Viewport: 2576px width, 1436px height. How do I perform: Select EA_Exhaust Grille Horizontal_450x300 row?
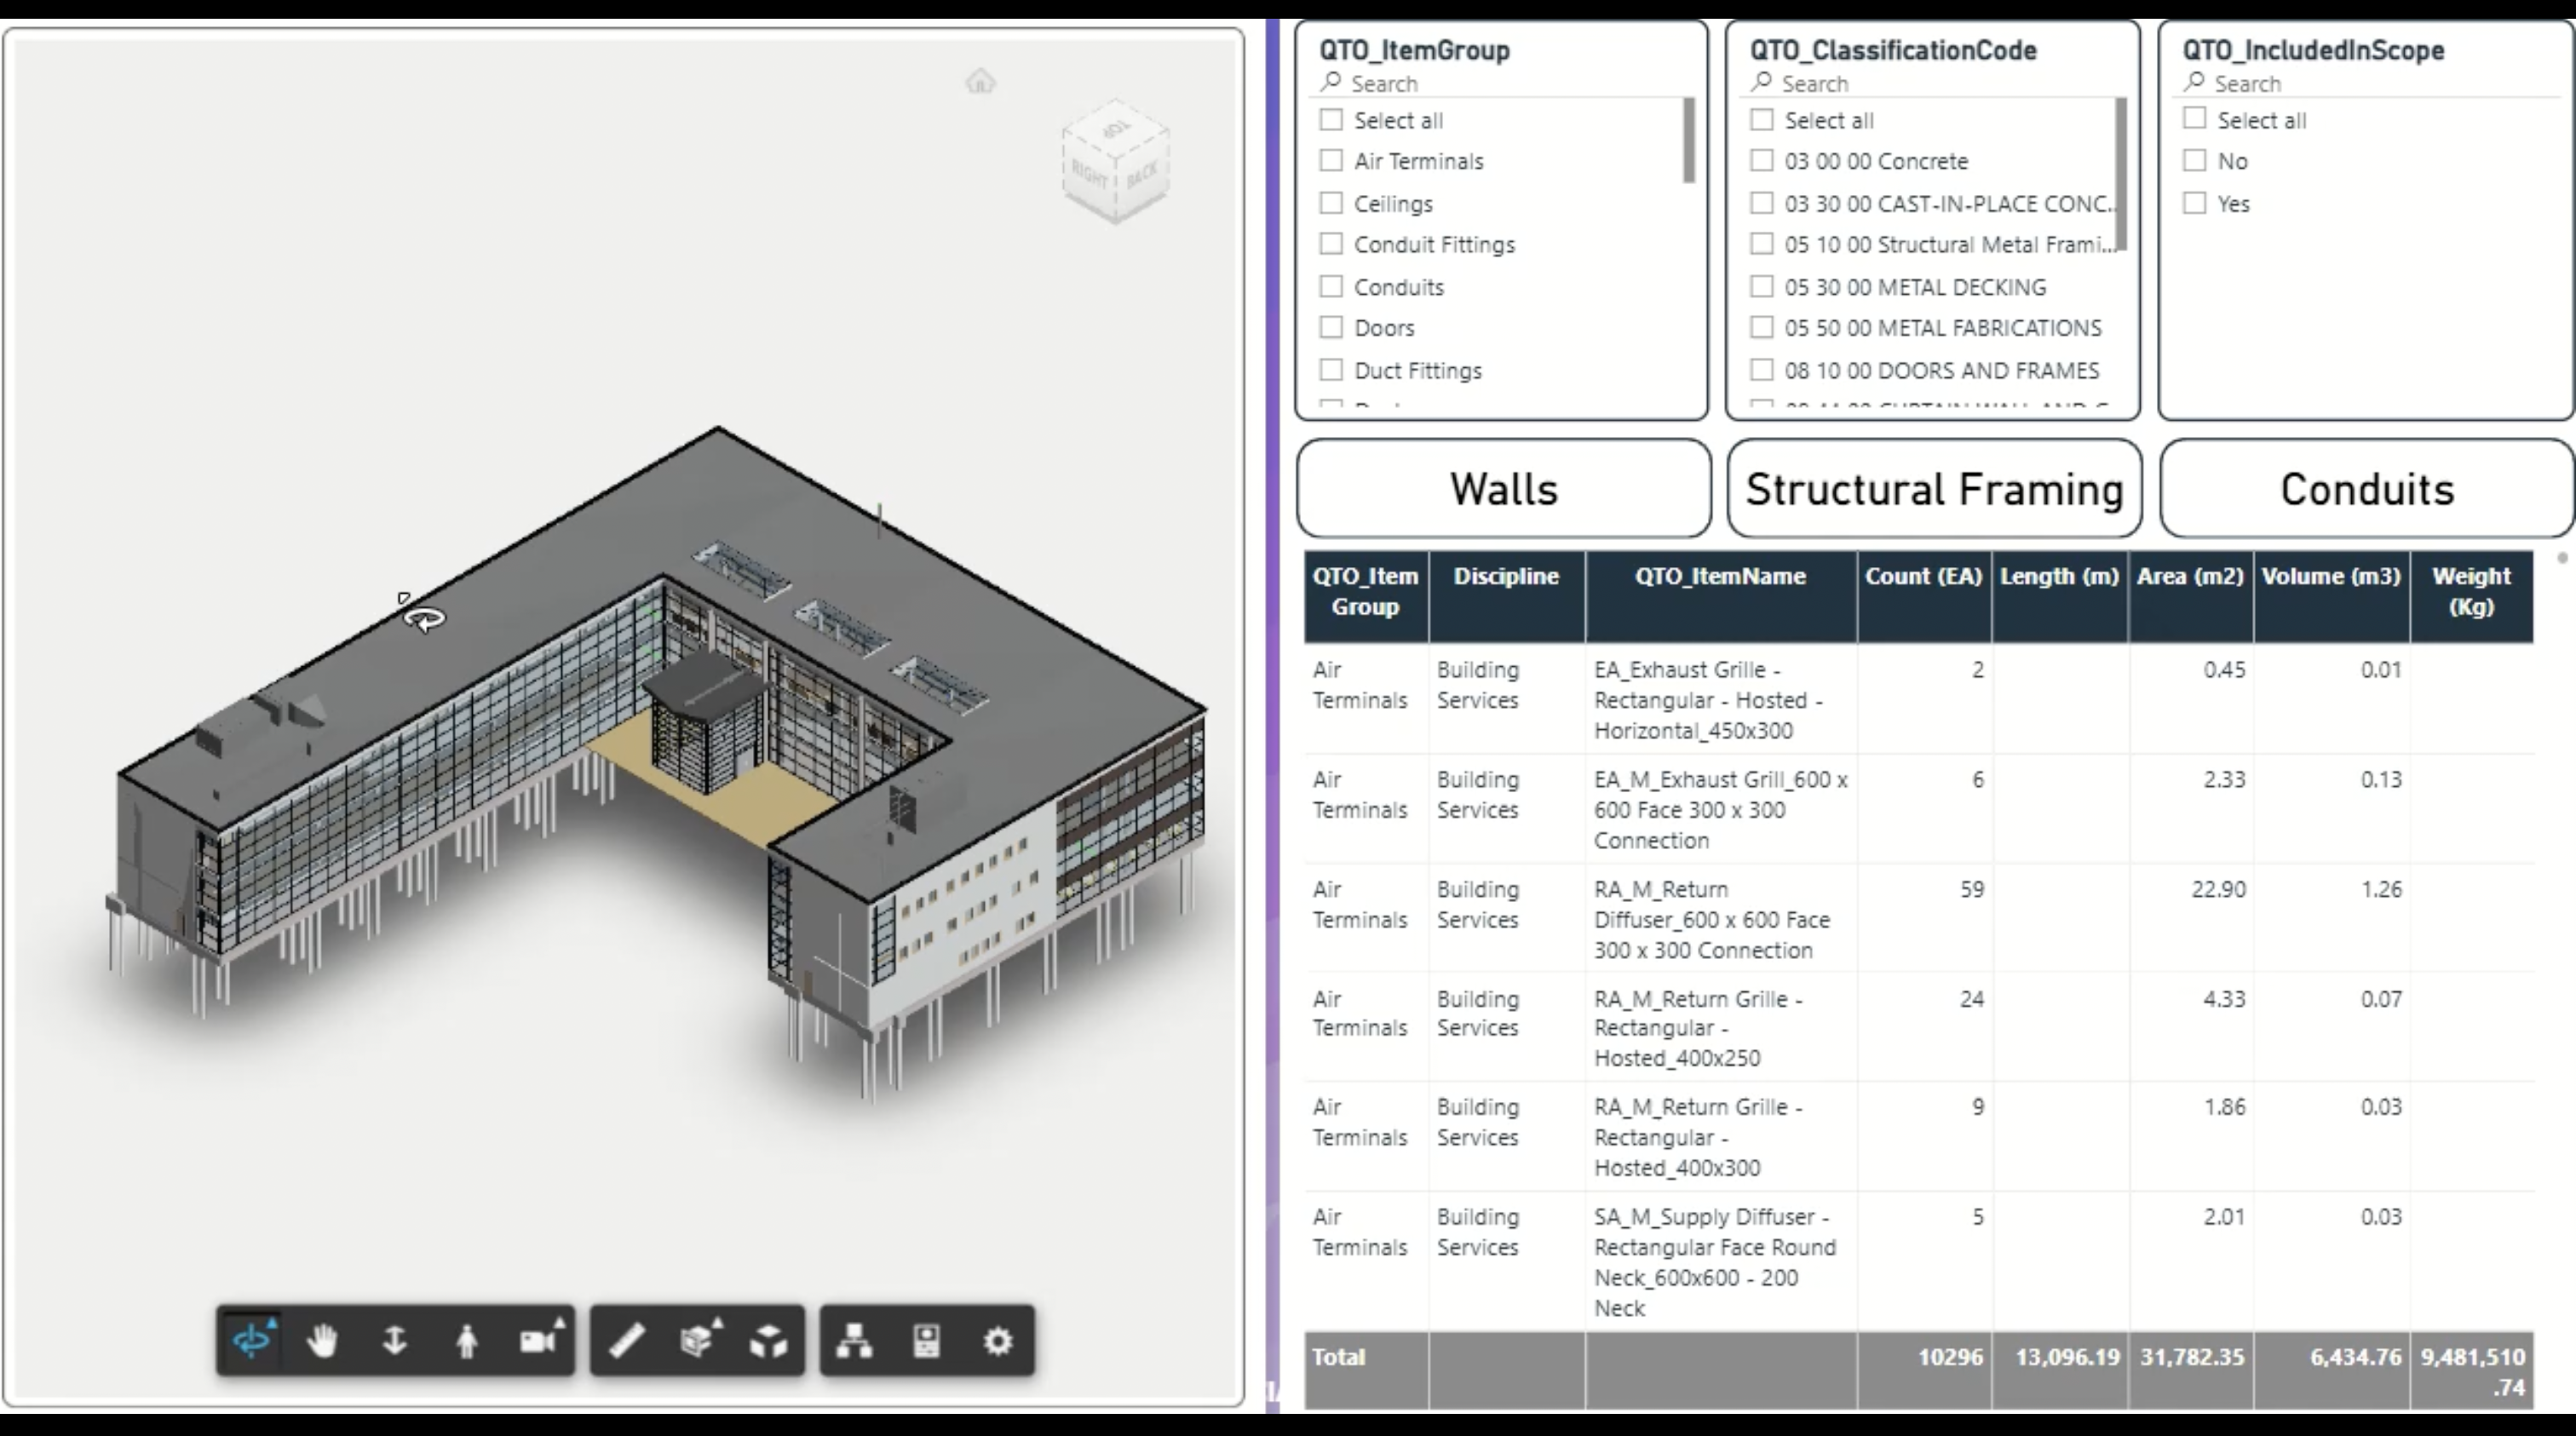(1919, 699)
